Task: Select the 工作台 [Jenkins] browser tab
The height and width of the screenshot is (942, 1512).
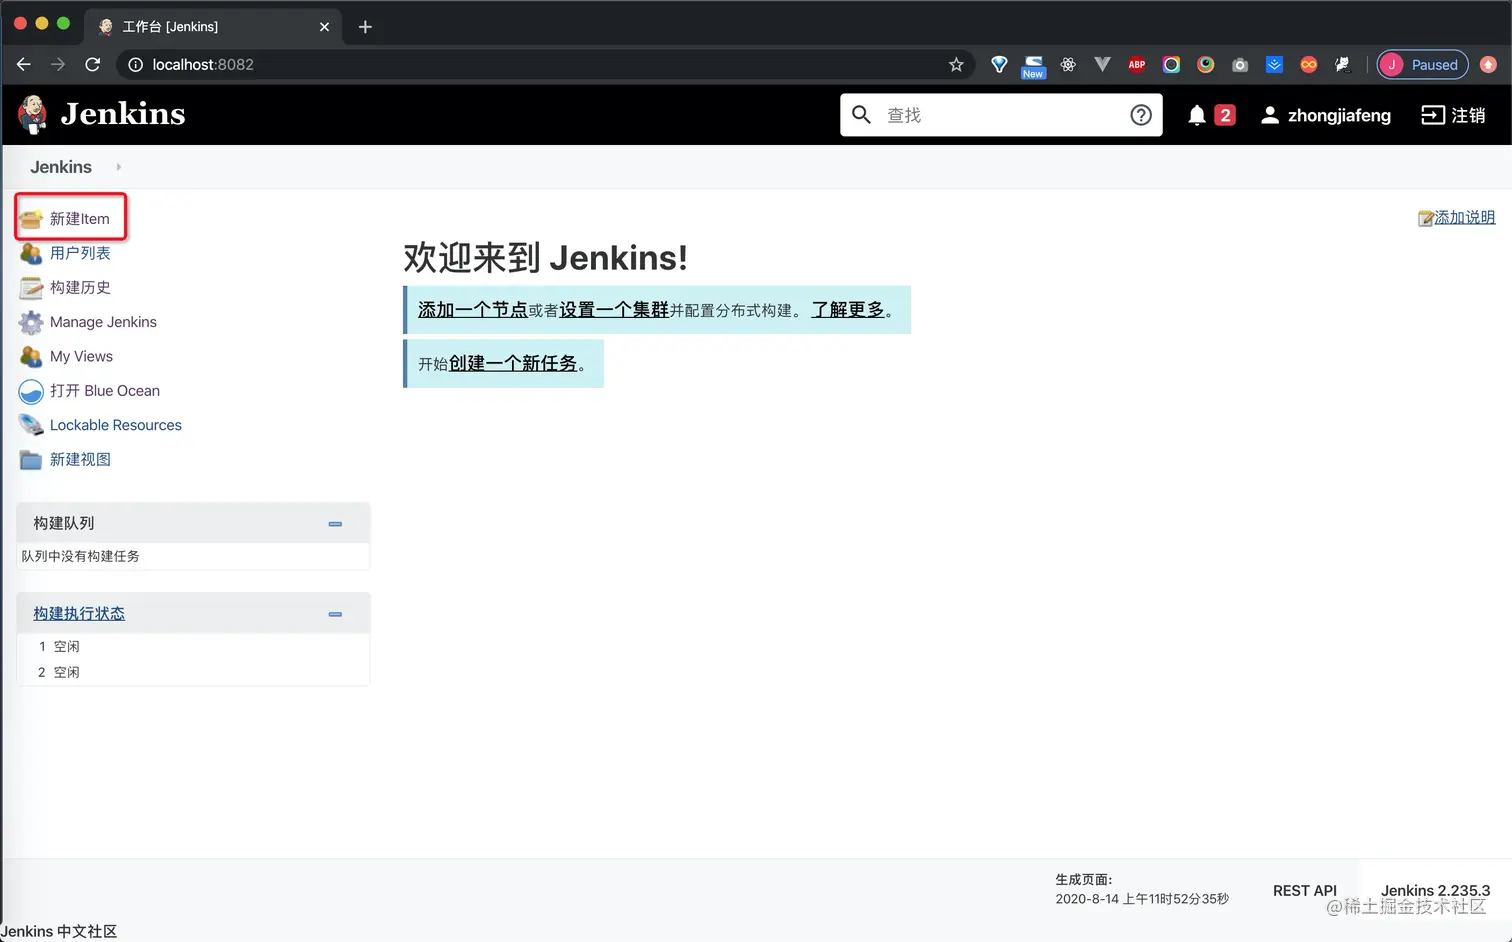Action: (x=215, y=27)
